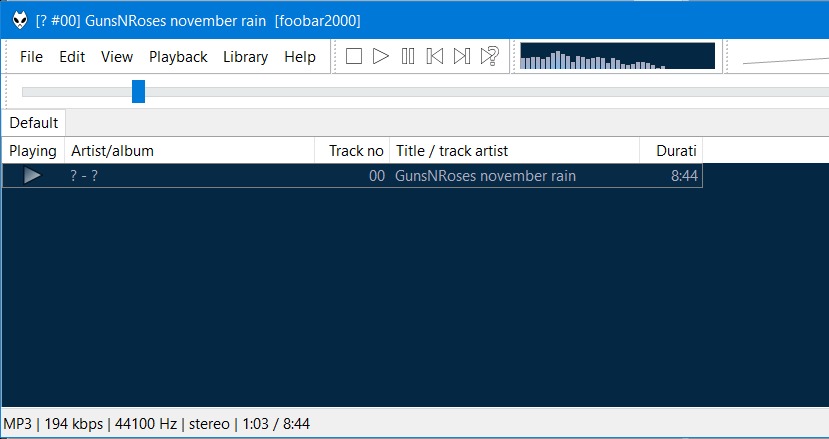Select the '? - ?' artist cell
Image resolution: width=829 pixels, height=439 pixels.
click(x=84, y=176)
